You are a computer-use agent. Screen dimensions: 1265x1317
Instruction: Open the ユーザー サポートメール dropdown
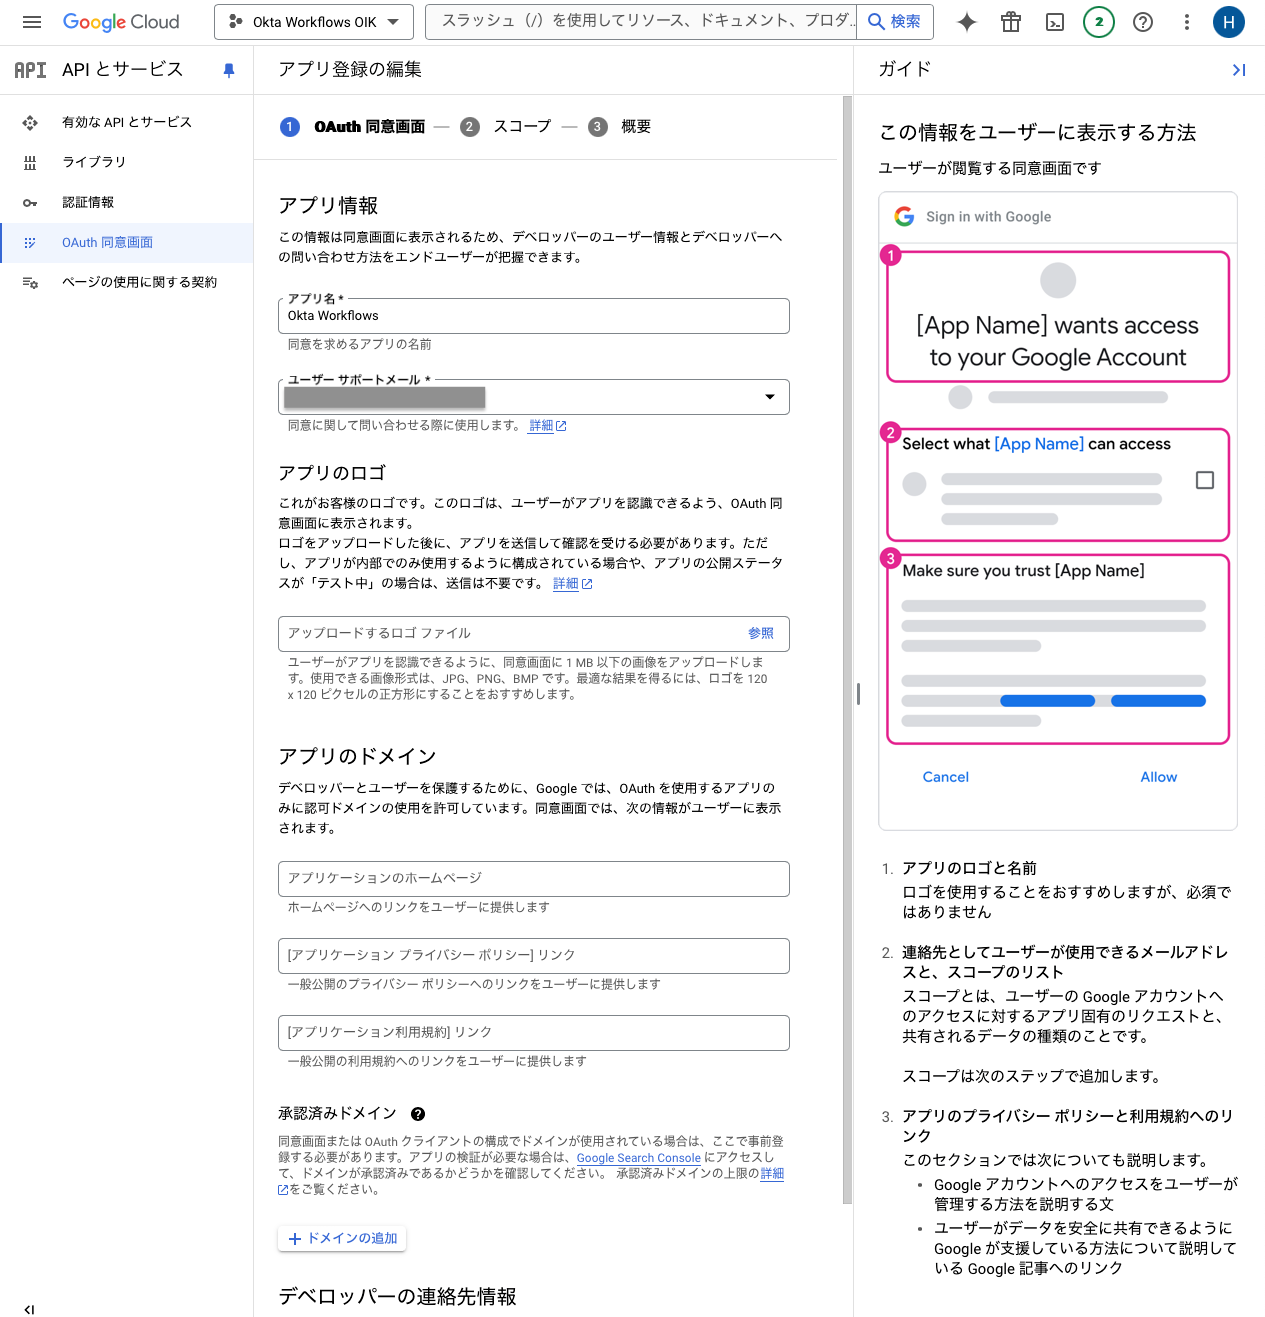coord(769,397)
